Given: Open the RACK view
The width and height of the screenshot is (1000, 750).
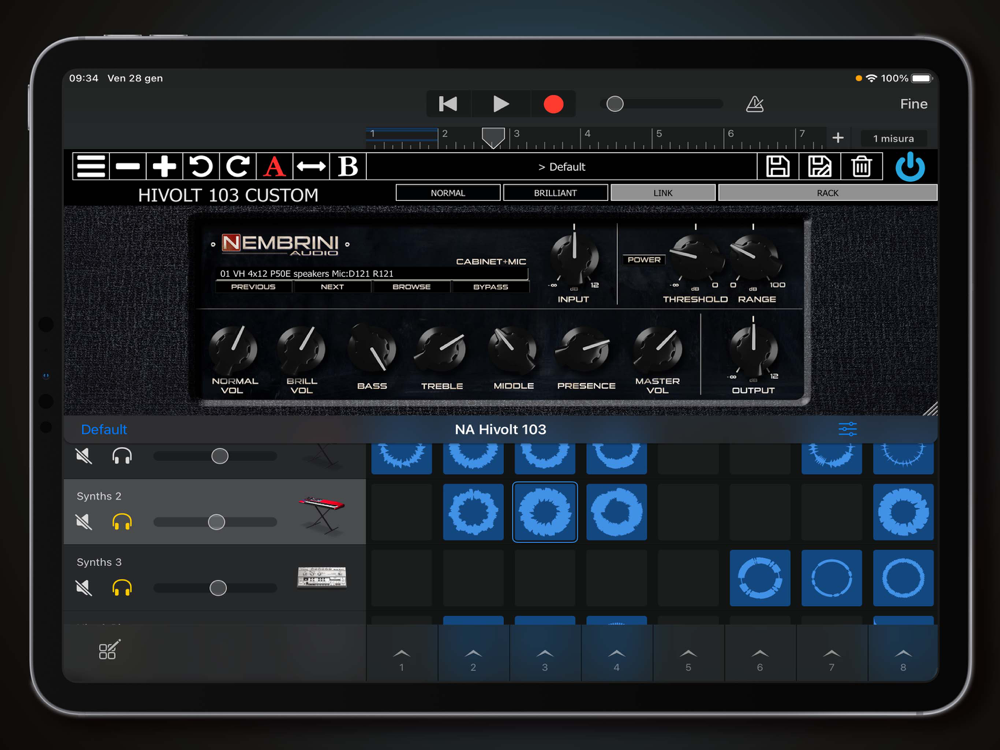Looking at the screenshot, I should coord(827,193).
